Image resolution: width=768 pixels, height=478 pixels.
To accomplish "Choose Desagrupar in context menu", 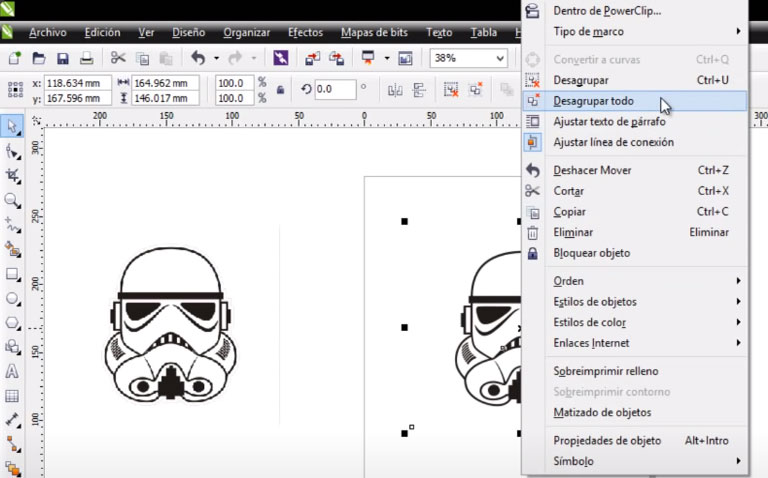I will (x=635, y=80).
